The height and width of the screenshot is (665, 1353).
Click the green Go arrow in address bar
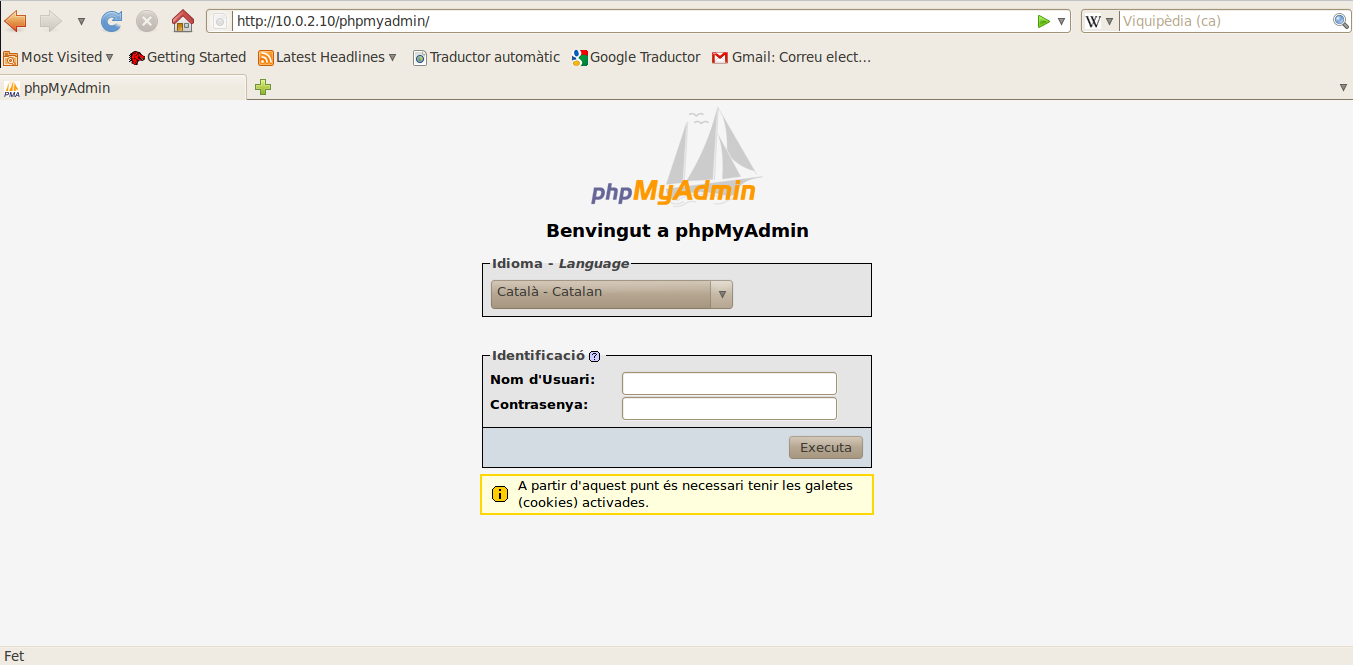pyautogui.click(x=1043, y=21)
